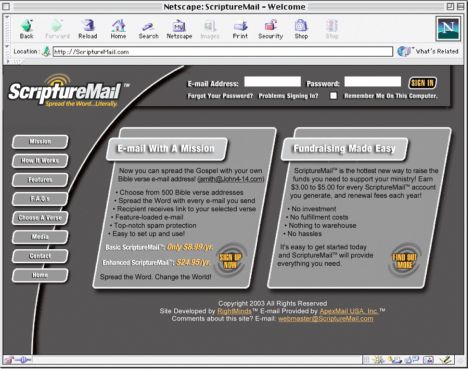Open What's Related panel button

tap(428, 51)
